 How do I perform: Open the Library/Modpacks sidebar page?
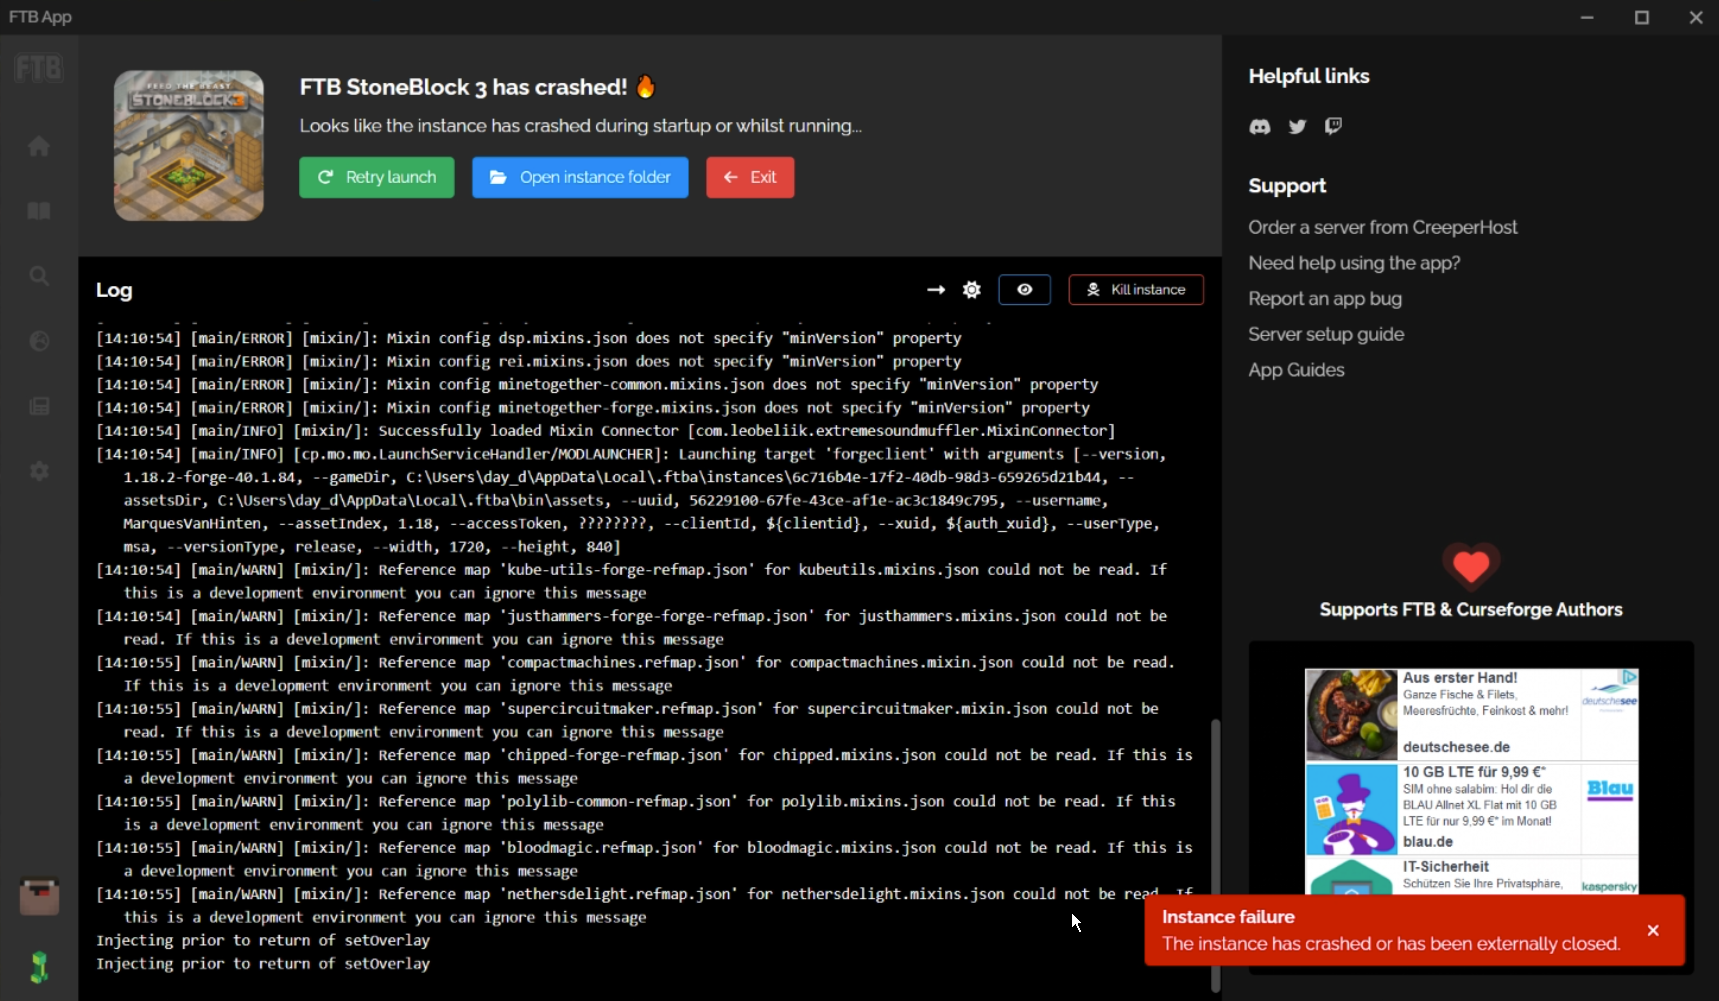click(40, 211)
